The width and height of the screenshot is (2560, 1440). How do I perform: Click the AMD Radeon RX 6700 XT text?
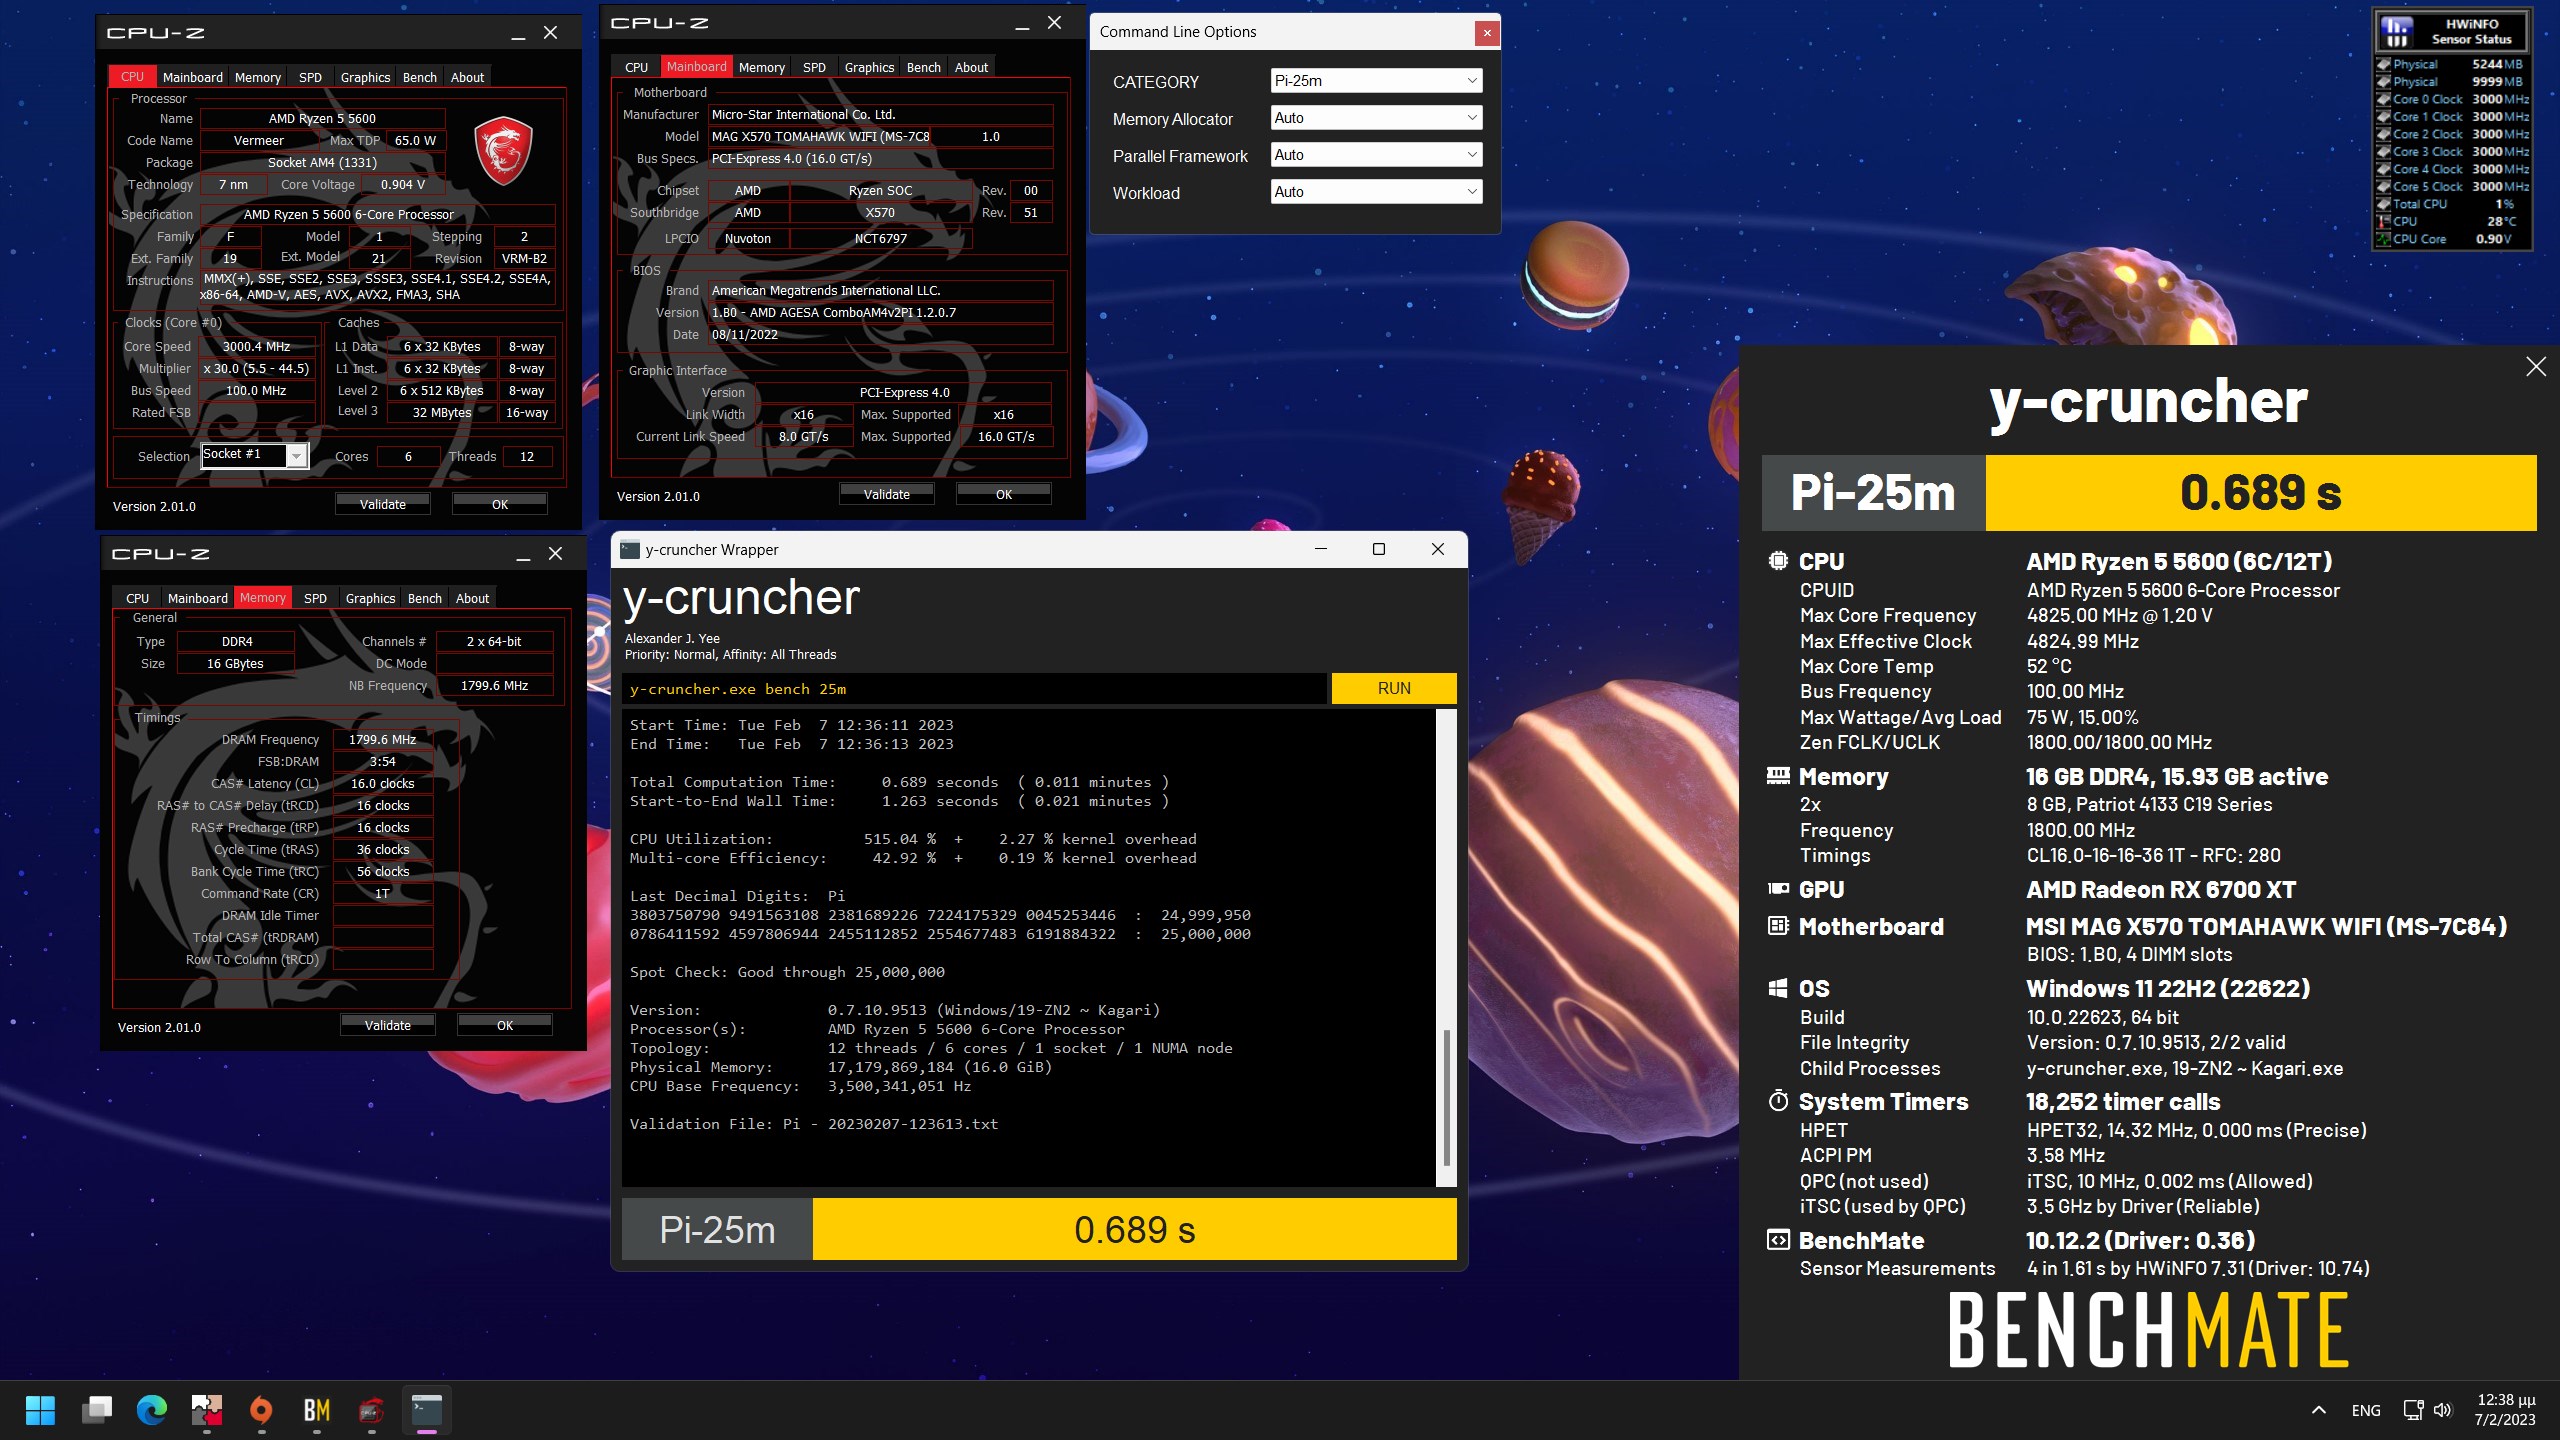pos(2161,889)
